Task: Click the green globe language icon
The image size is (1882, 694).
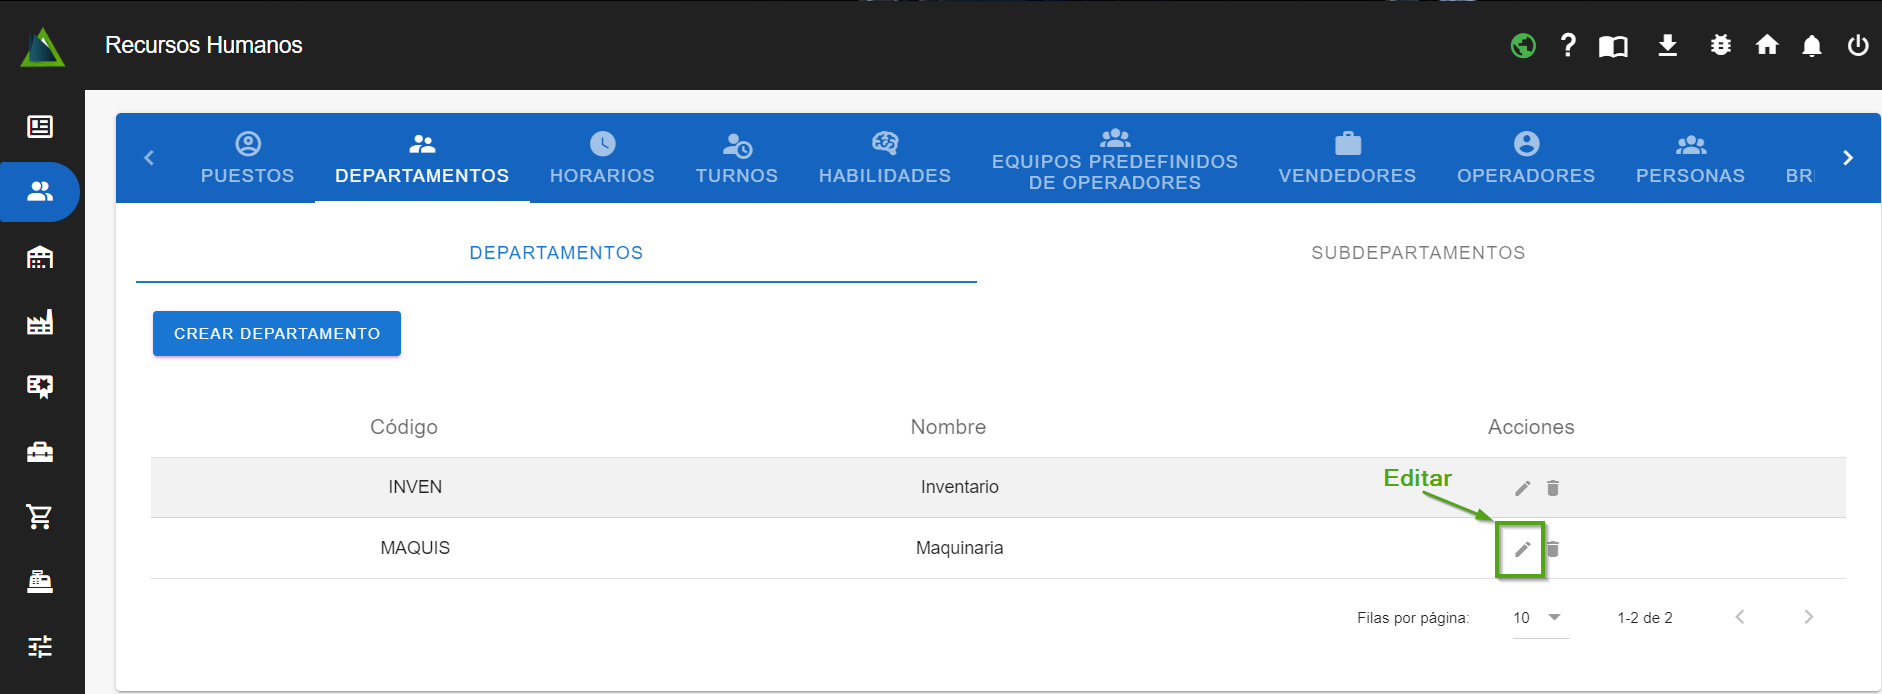Action: tap(1523, 46)
